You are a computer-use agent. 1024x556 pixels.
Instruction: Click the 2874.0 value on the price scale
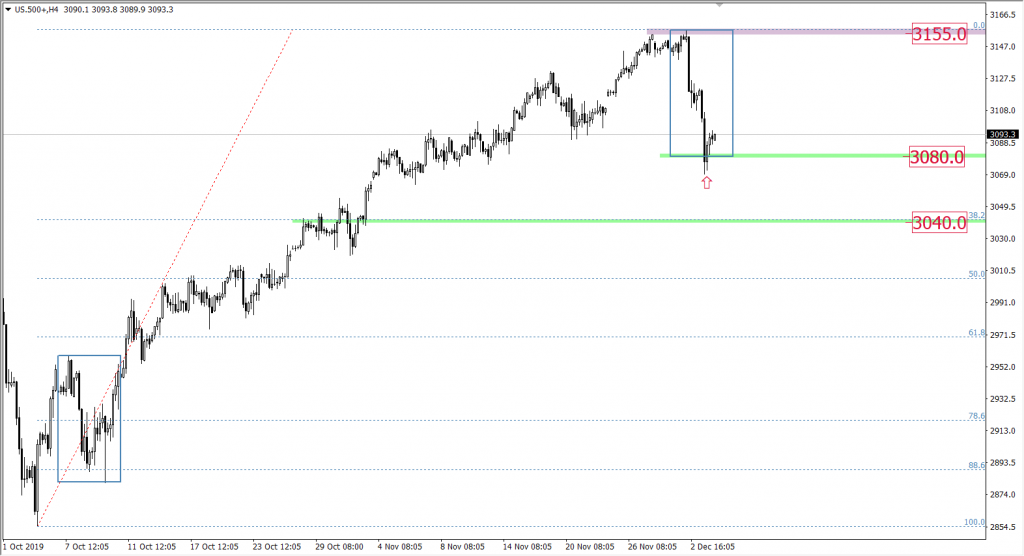[x=1003, y=495]
